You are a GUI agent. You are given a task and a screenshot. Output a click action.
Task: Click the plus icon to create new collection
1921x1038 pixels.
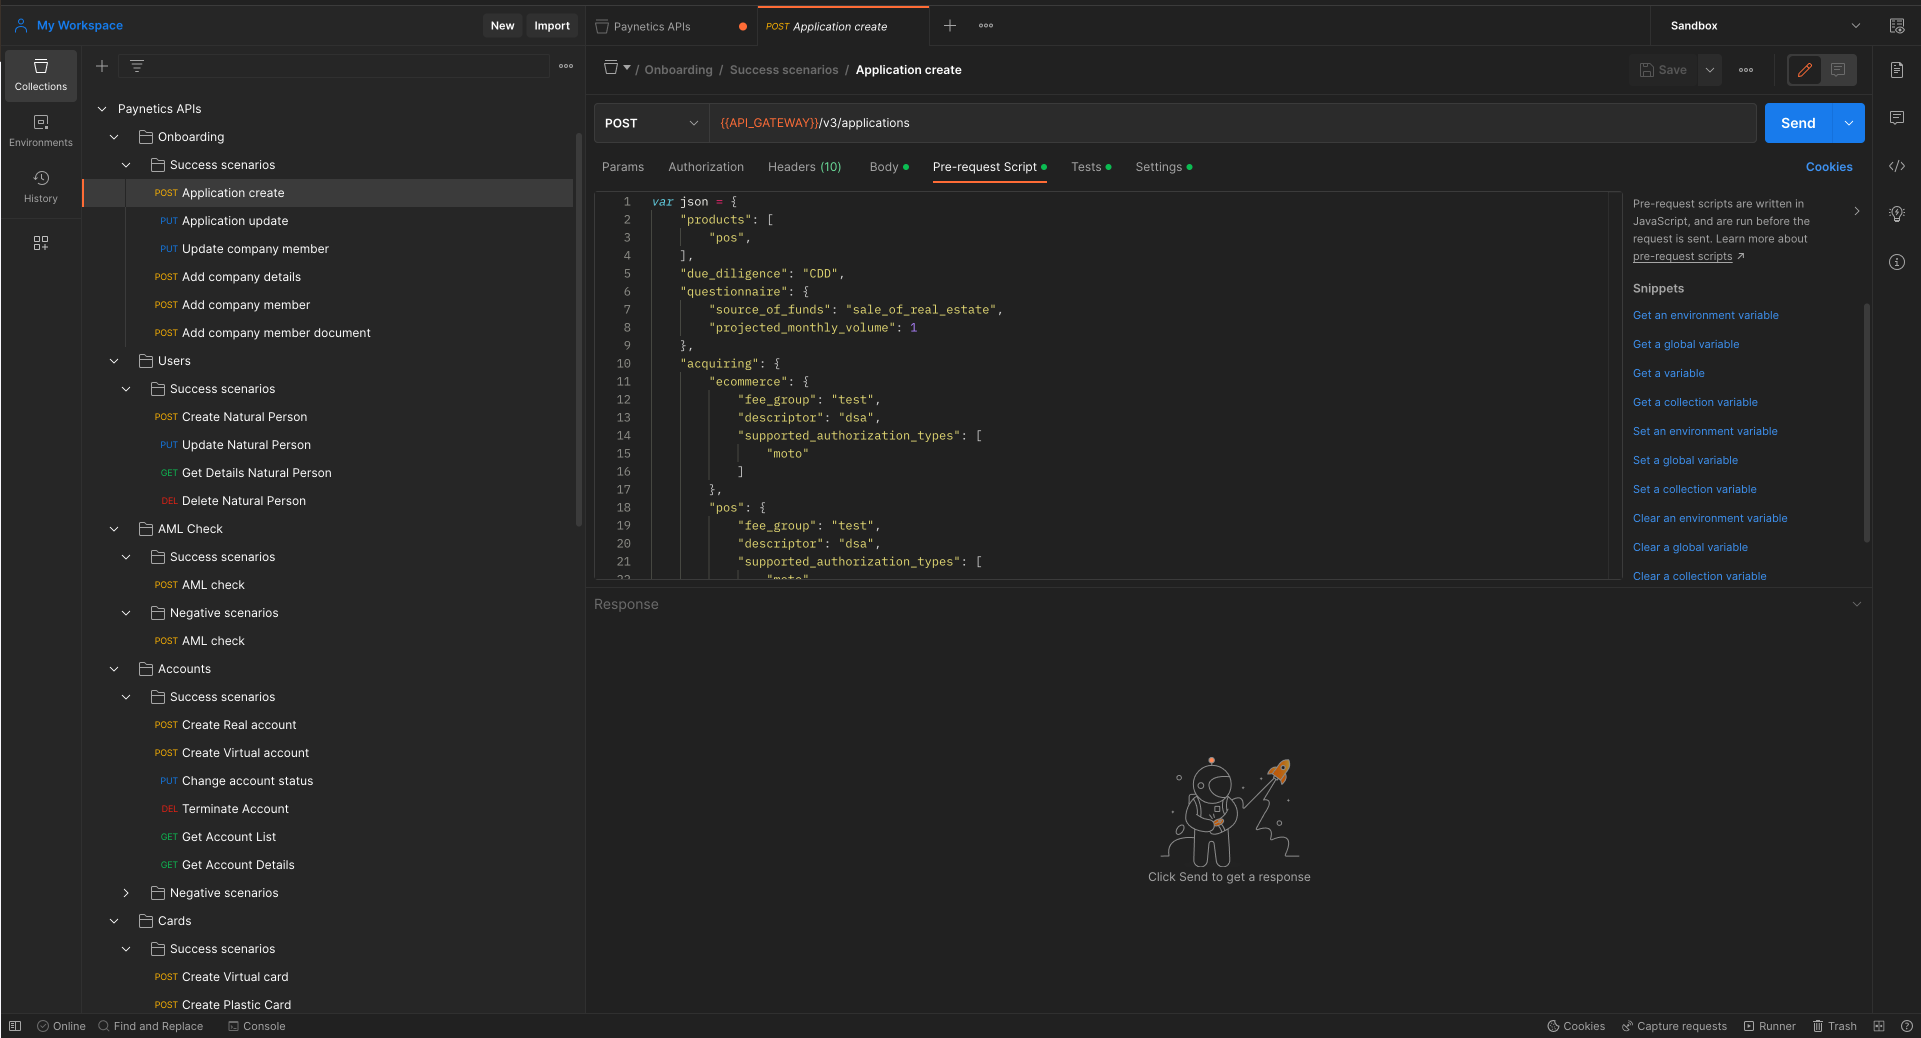coord(102,66)
